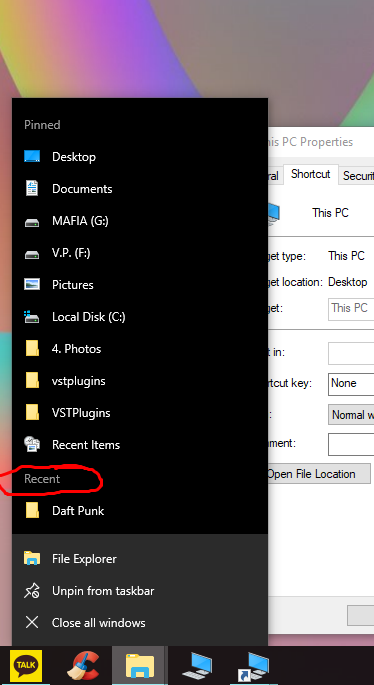
Task: Open the Daft Punk recent folder
Action: pyautogui.click(x=140, y=510)
